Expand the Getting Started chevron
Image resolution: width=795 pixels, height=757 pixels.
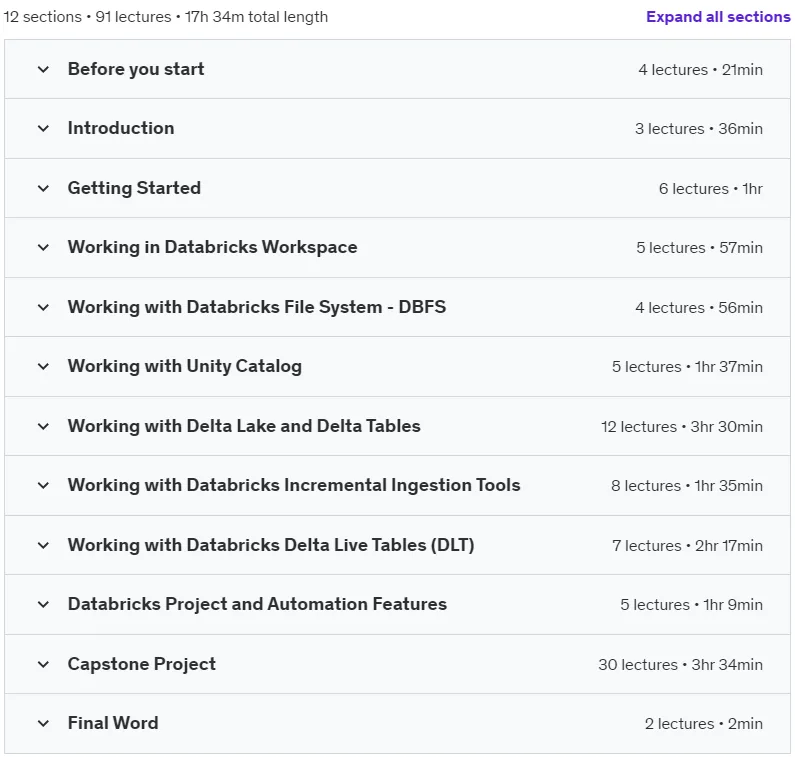click(x=44, y=189)
